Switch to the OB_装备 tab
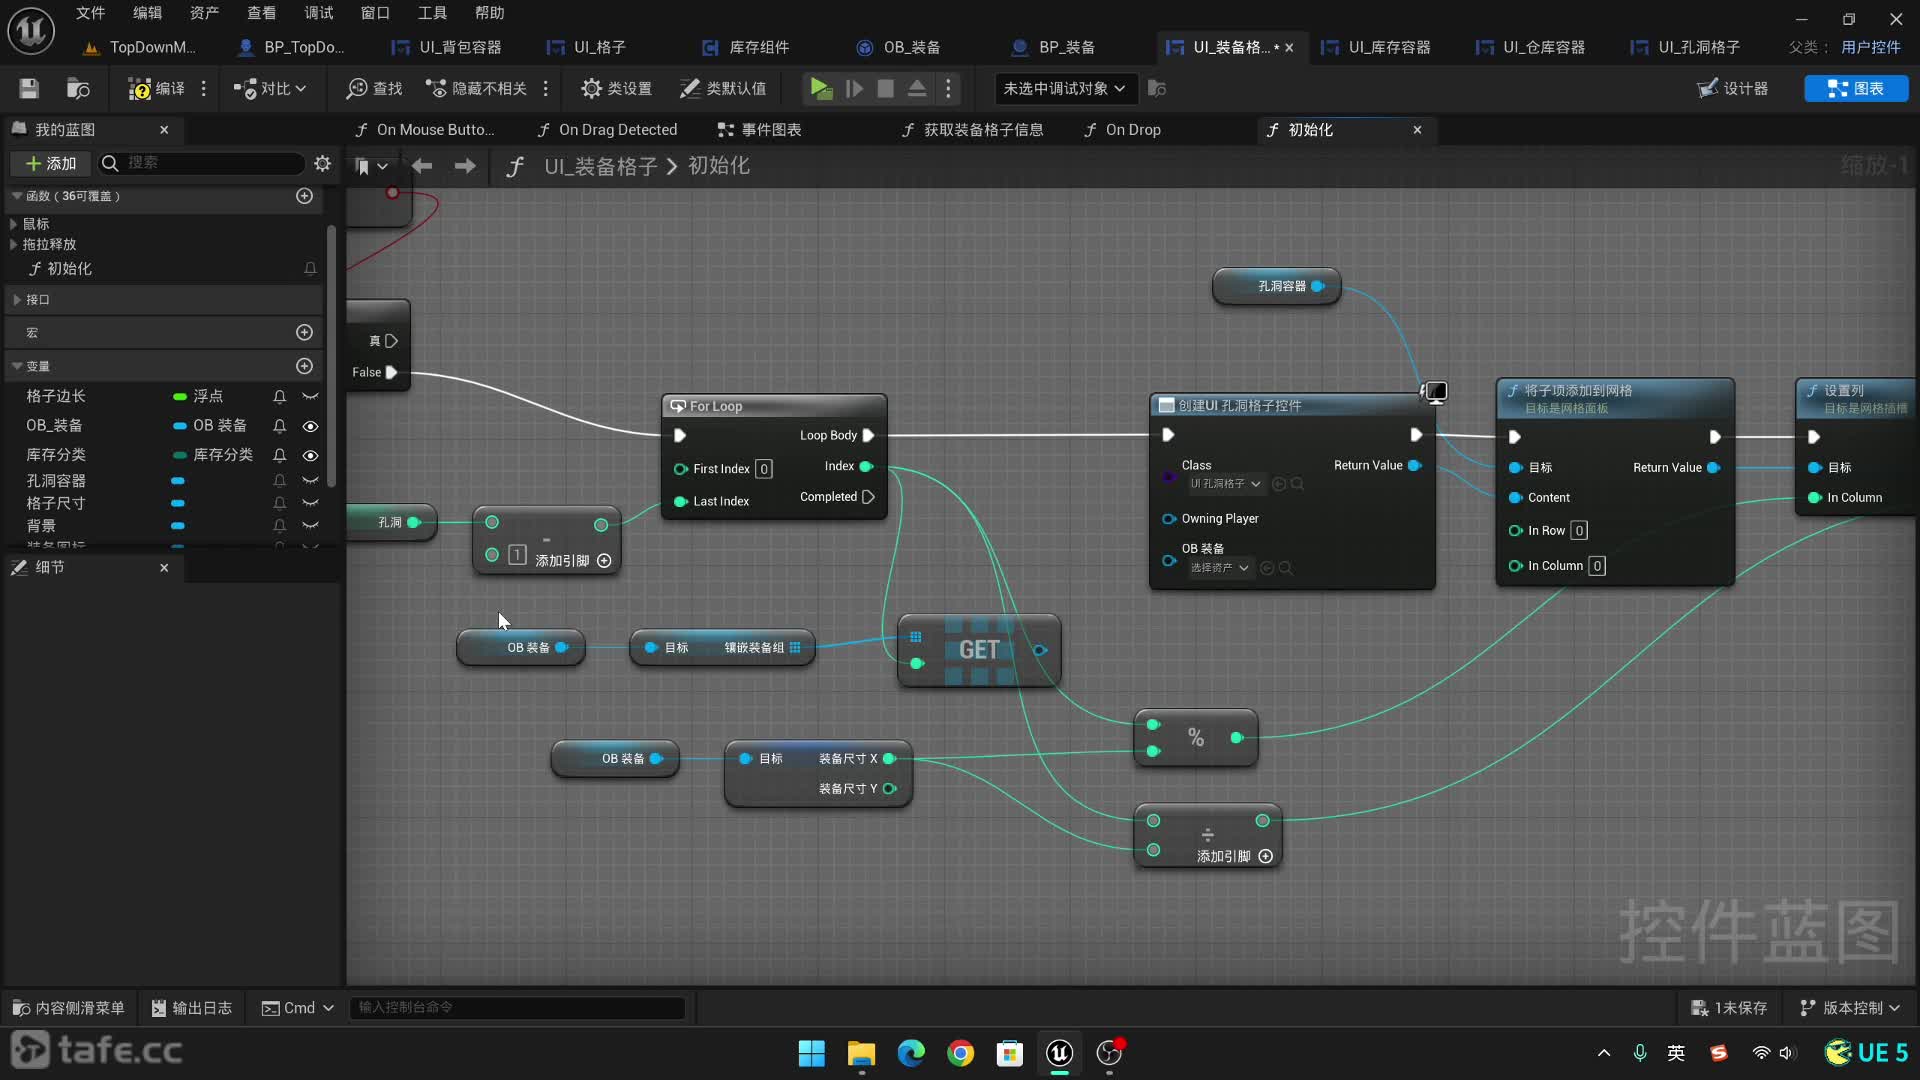Viewport: 1920px width, 1080px height. [898, 47]
